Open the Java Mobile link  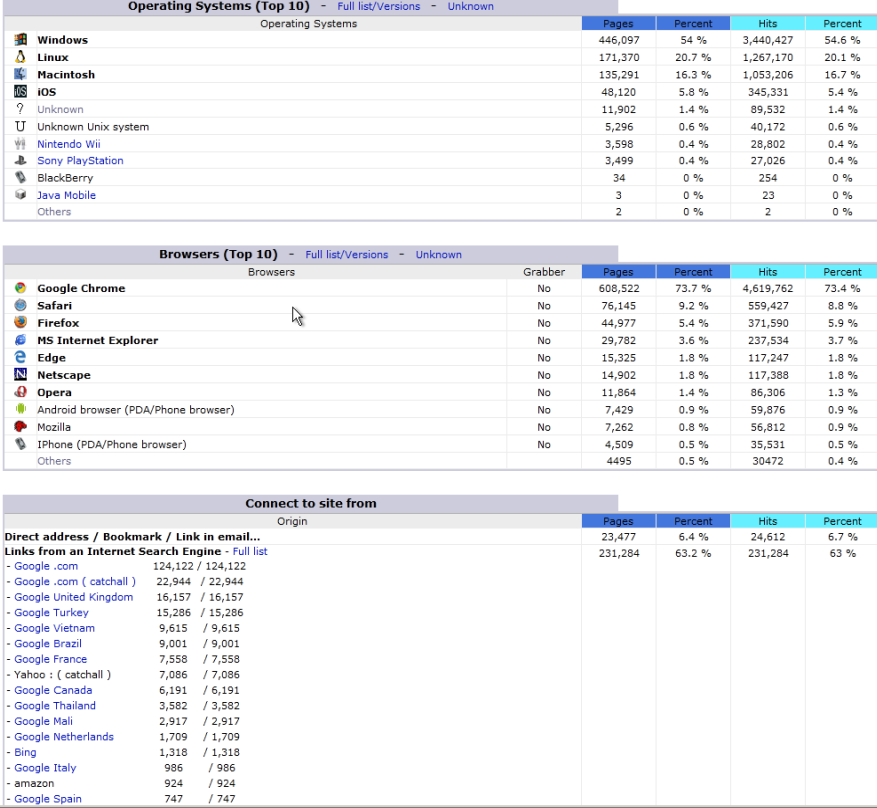click(66, 194)
